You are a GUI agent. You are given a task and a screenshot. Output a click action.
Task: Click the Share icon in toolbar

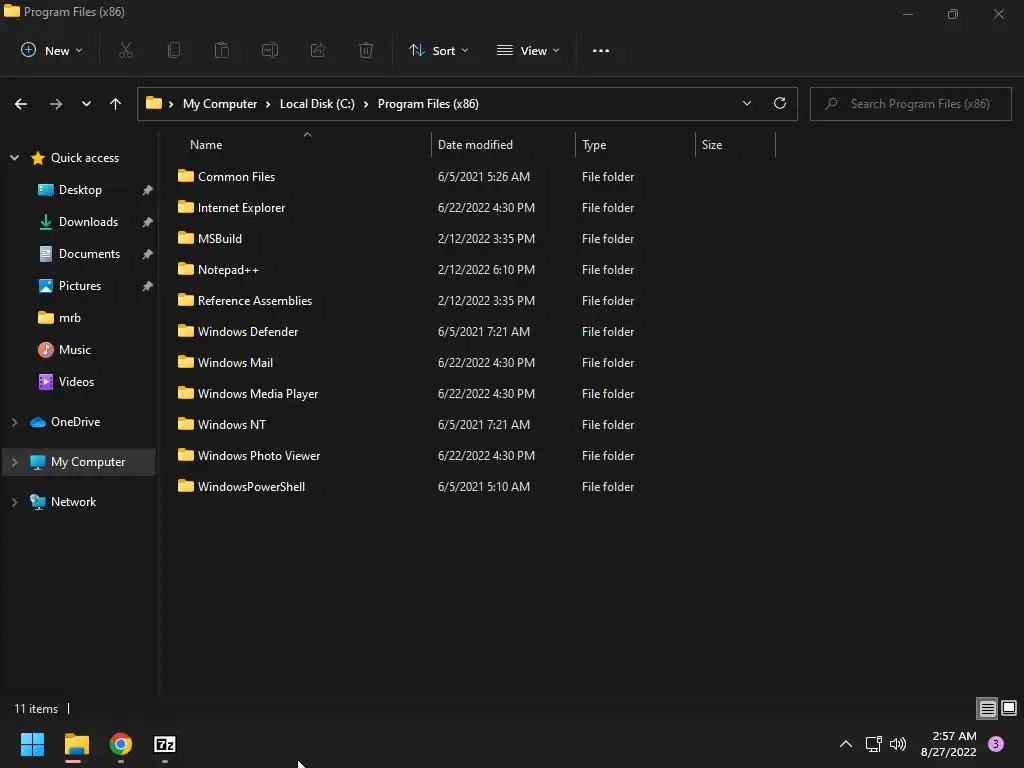point(318,50)
